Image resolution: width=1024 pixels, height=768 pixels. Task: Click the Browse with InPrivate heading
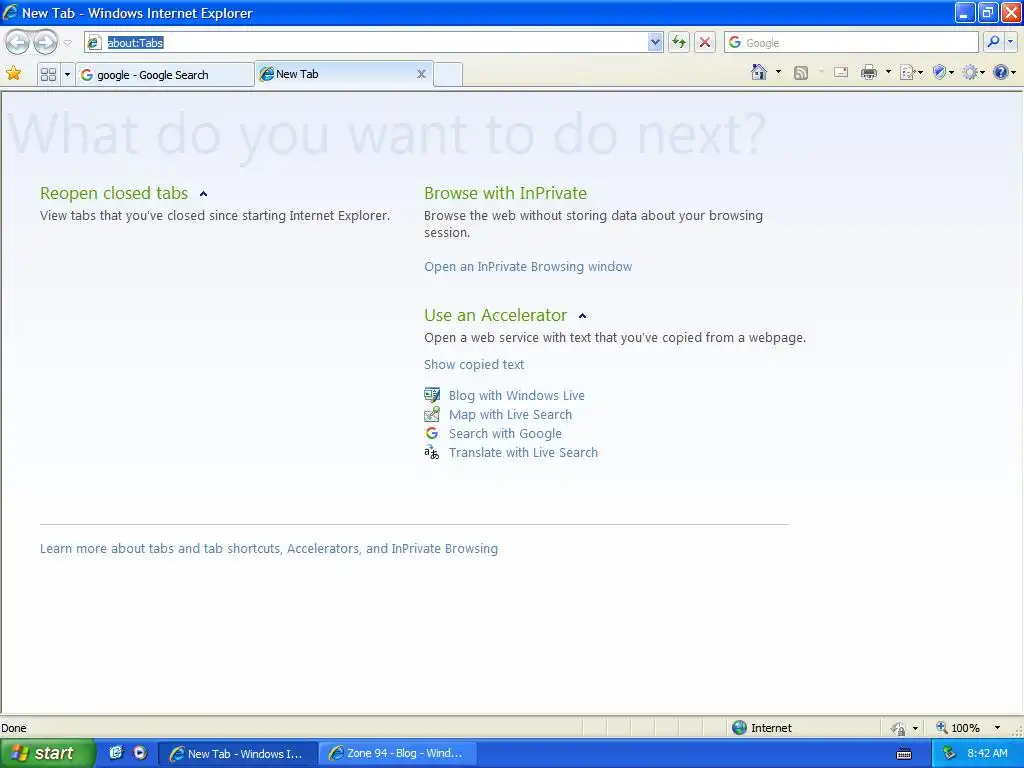(505, 193)
